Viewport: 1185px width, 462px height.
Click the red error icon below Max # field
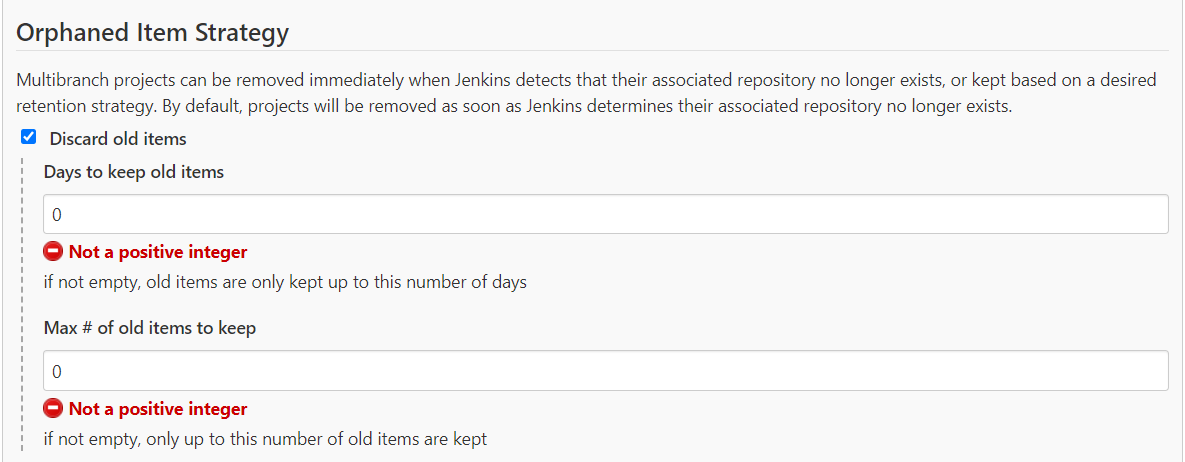tap(53, 409)
